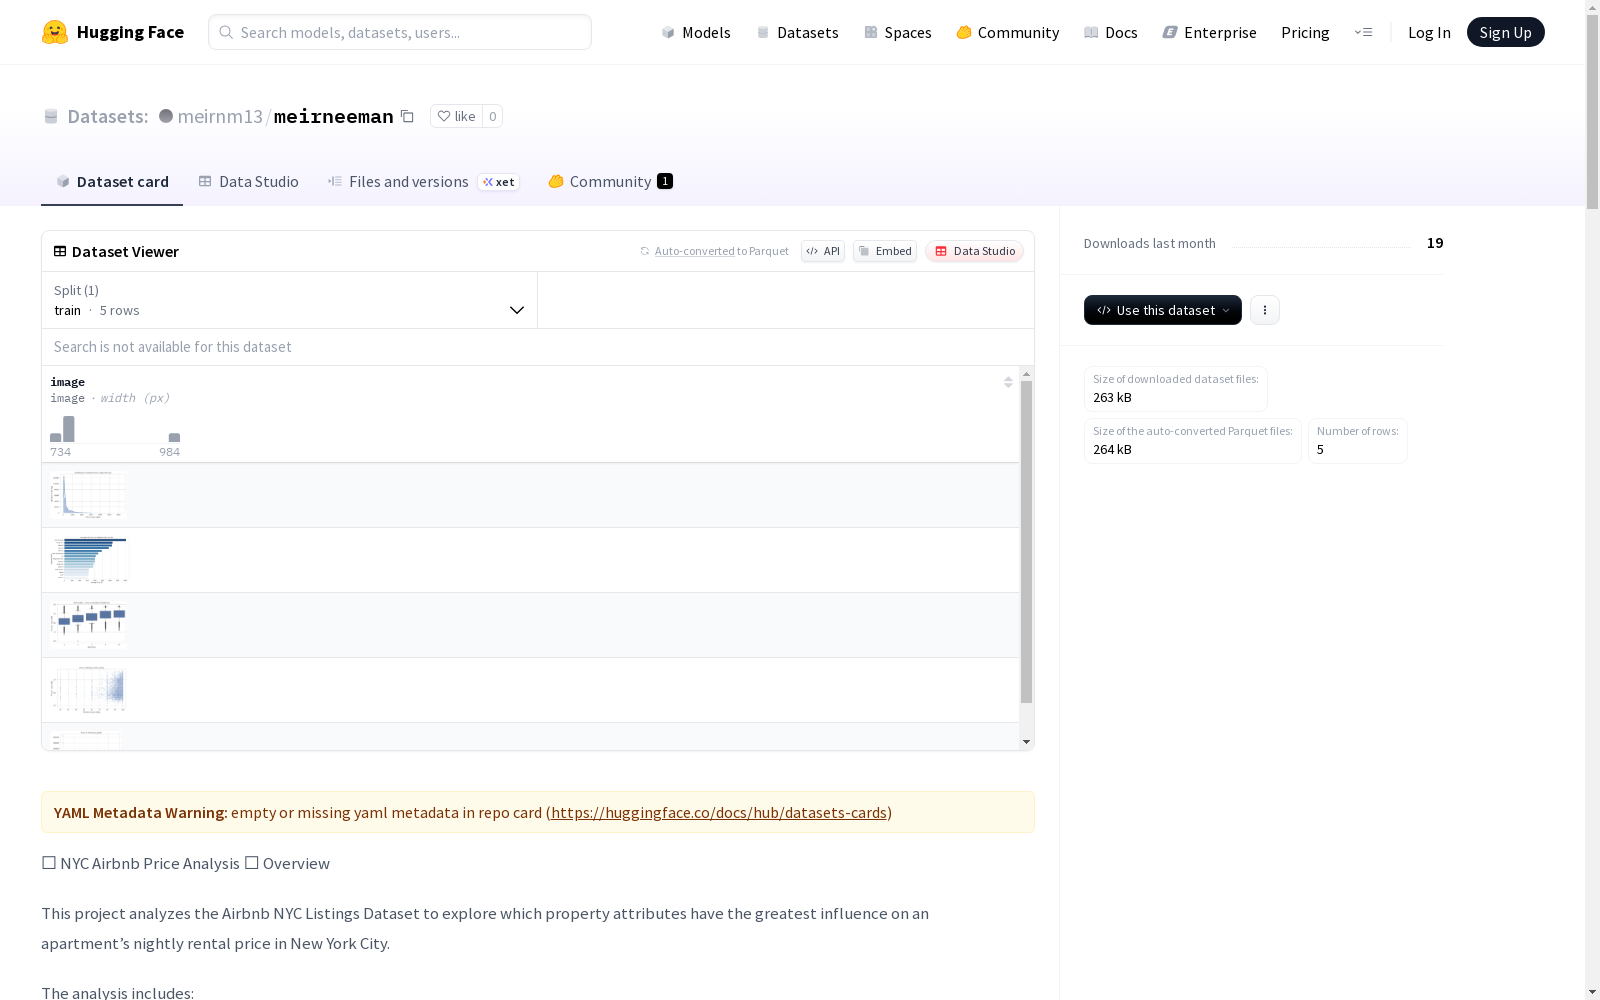Select the Dataset card tab
1600x1000 pixels.
point(112,182)
